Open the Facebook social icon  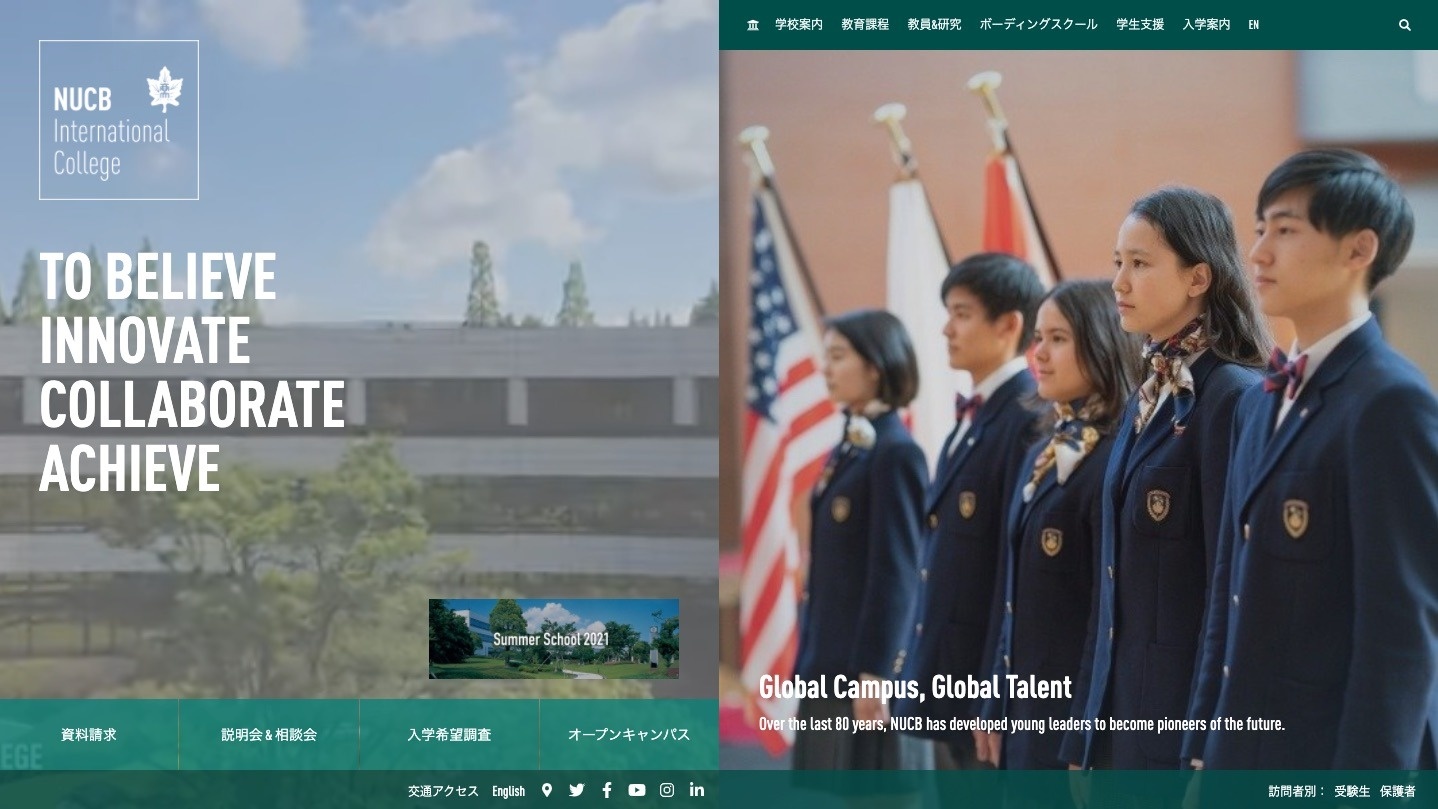pos(607,790)
